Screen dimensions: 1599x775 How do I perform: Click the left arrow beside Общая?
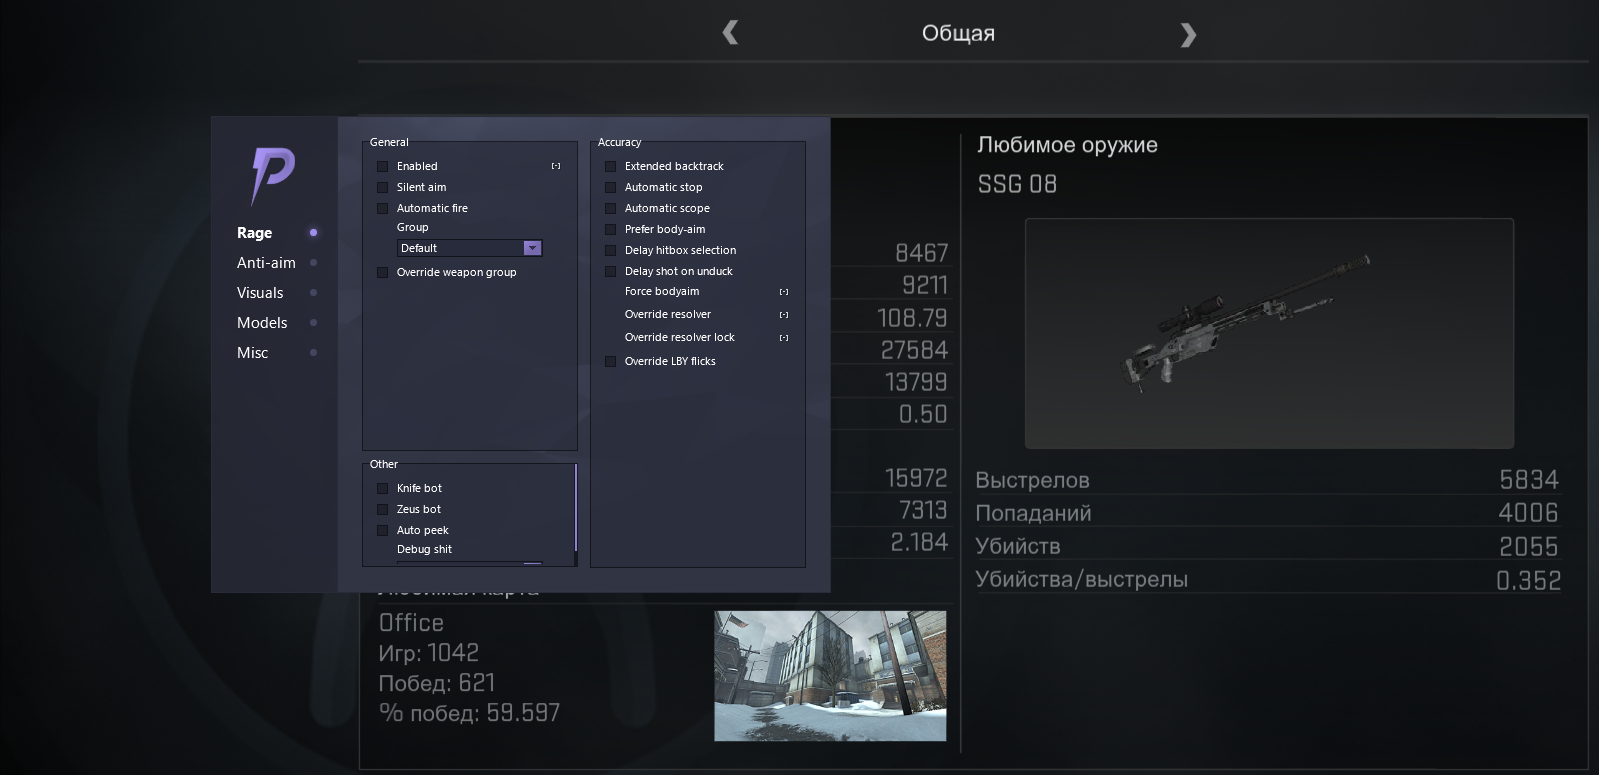pos(730,34)
